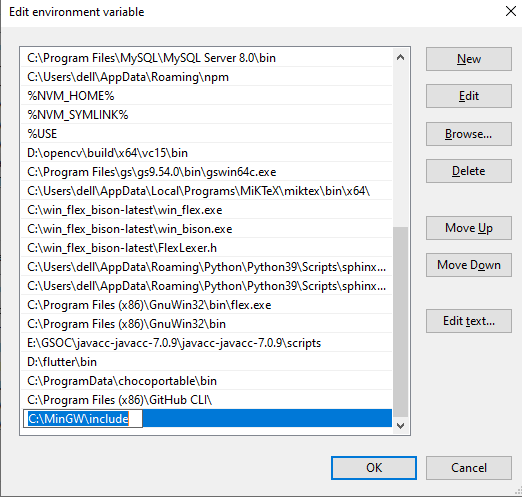Click Move Down button
The image size is (522, 497).
point(469,265)
